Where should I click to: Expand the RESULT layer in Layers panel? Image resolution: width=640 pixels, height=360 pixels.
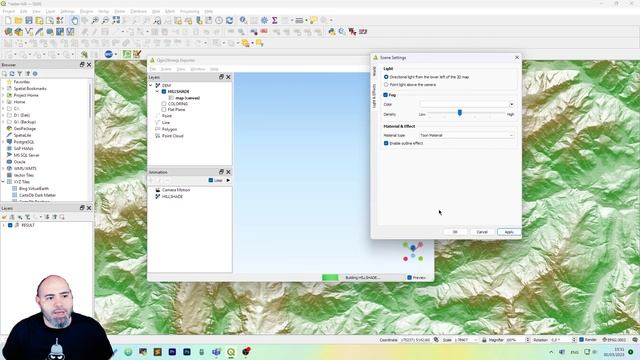click(4, 225)
